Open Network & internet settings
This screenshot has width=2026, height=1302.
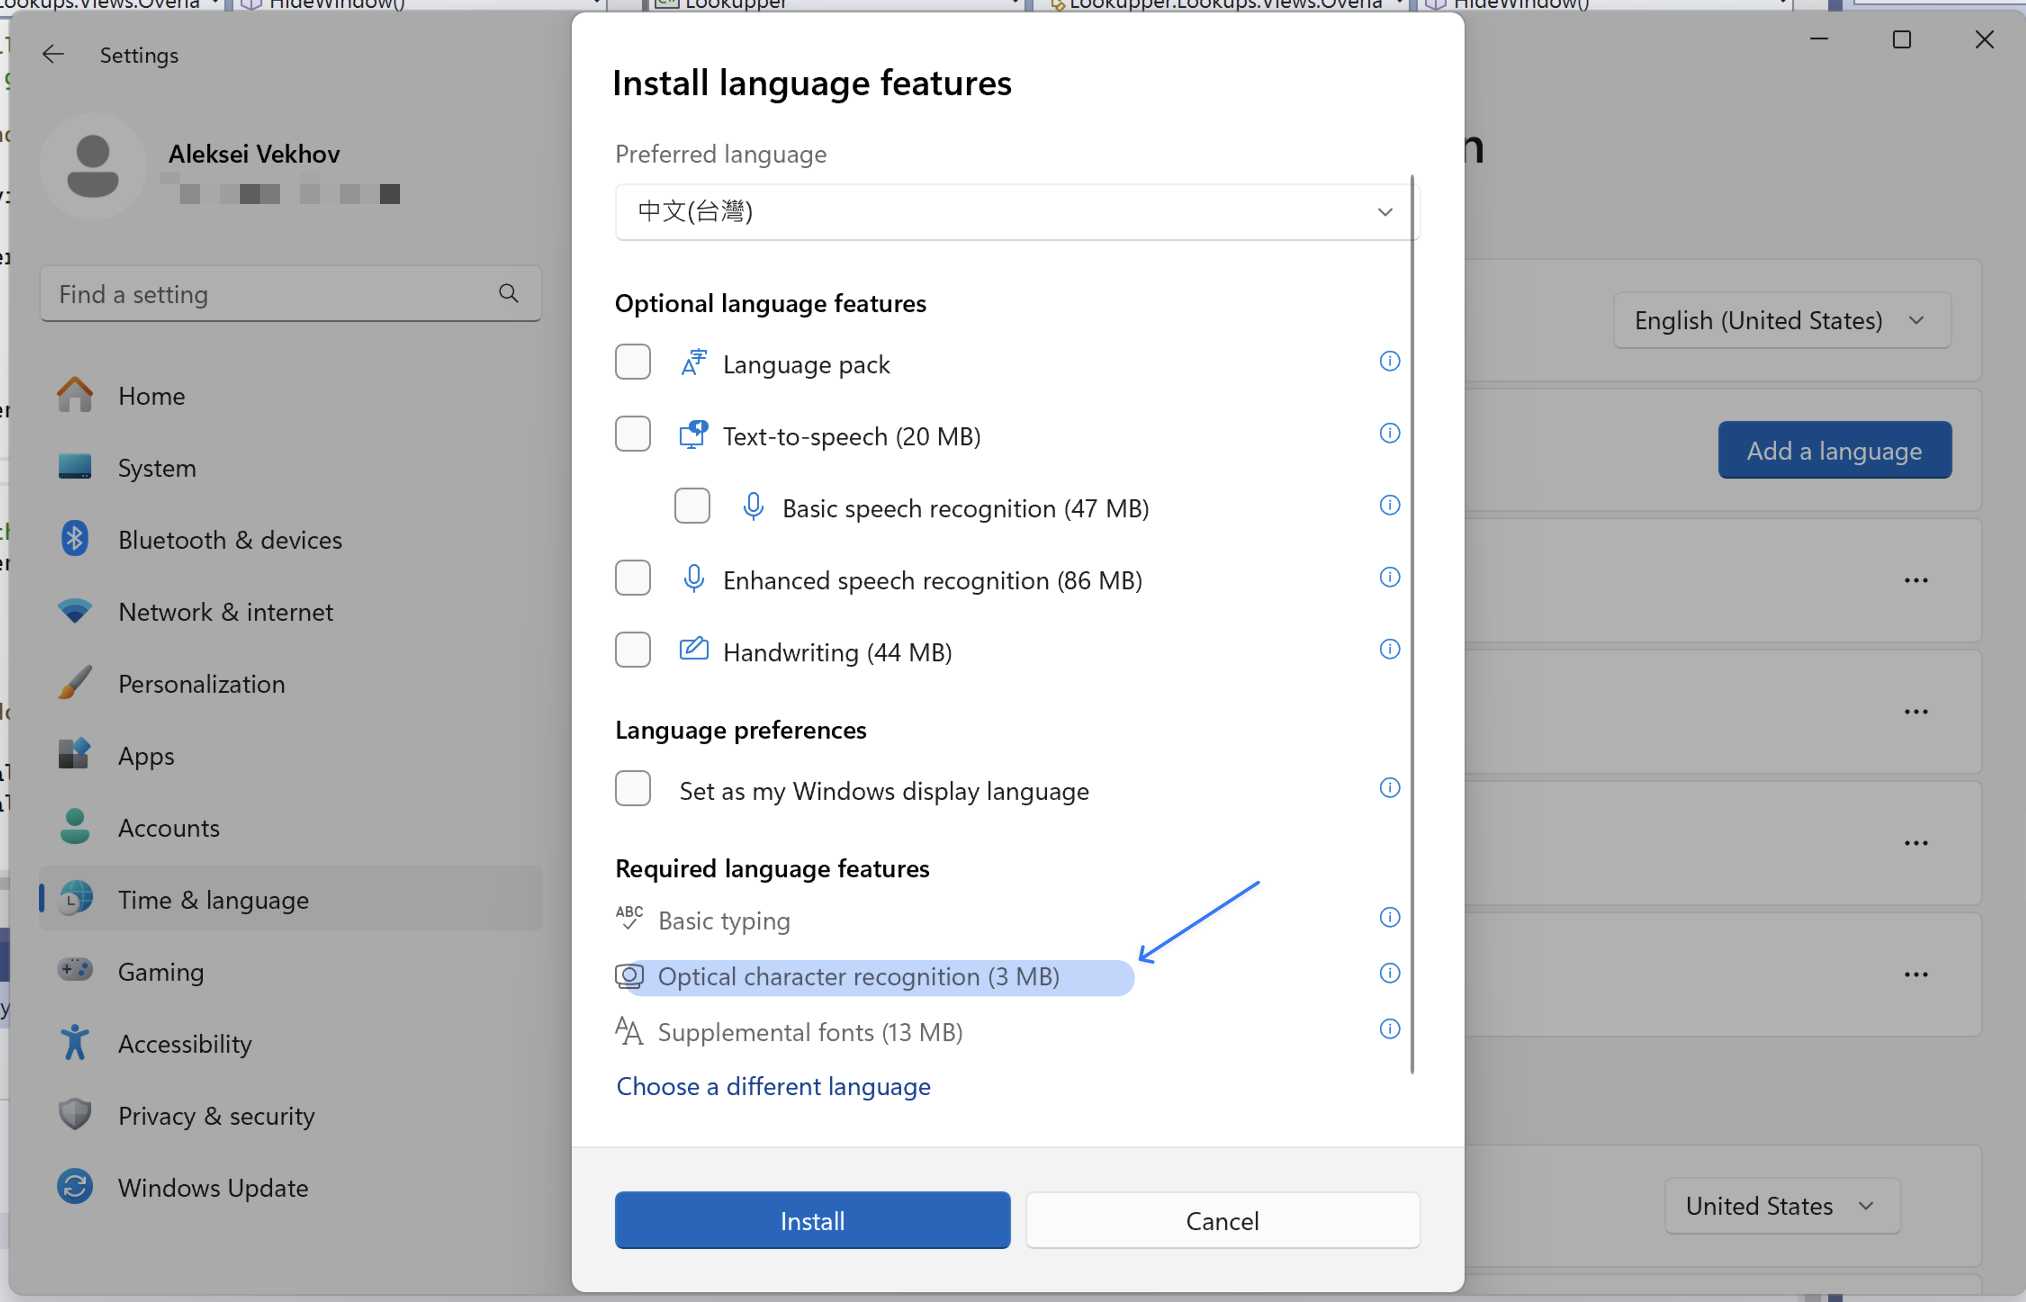(x=291, y=611)
